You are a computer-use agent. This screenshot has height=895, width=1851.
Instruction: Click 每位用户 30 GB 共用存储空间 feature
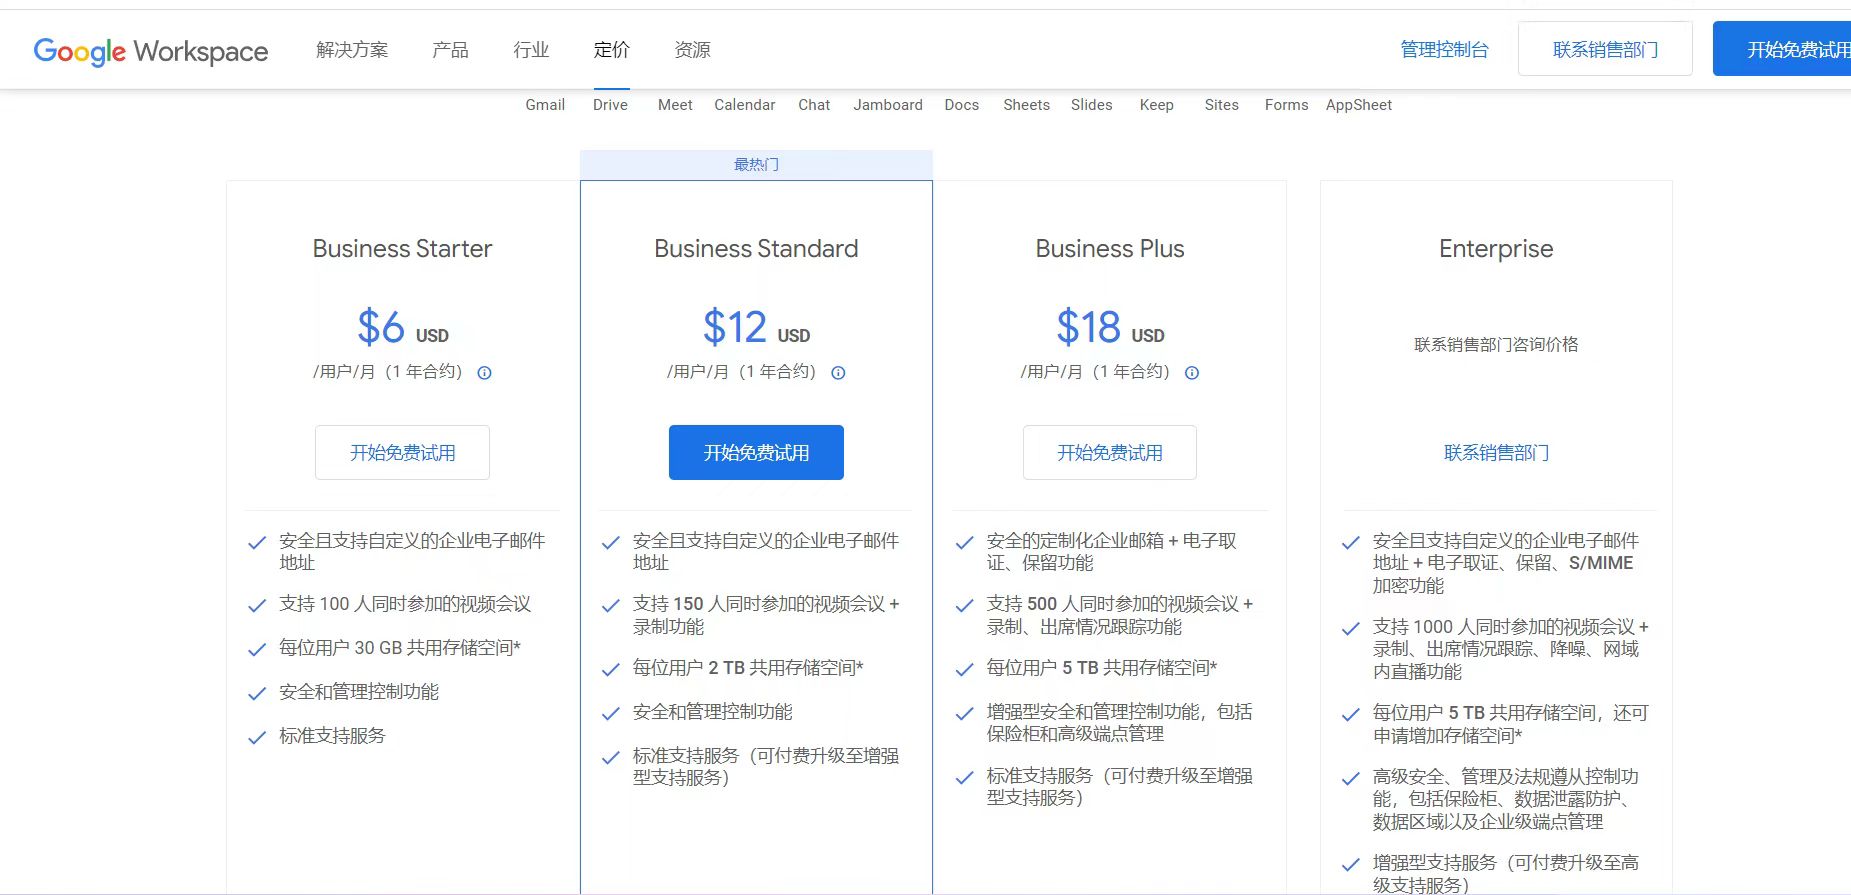coord(400,648)
